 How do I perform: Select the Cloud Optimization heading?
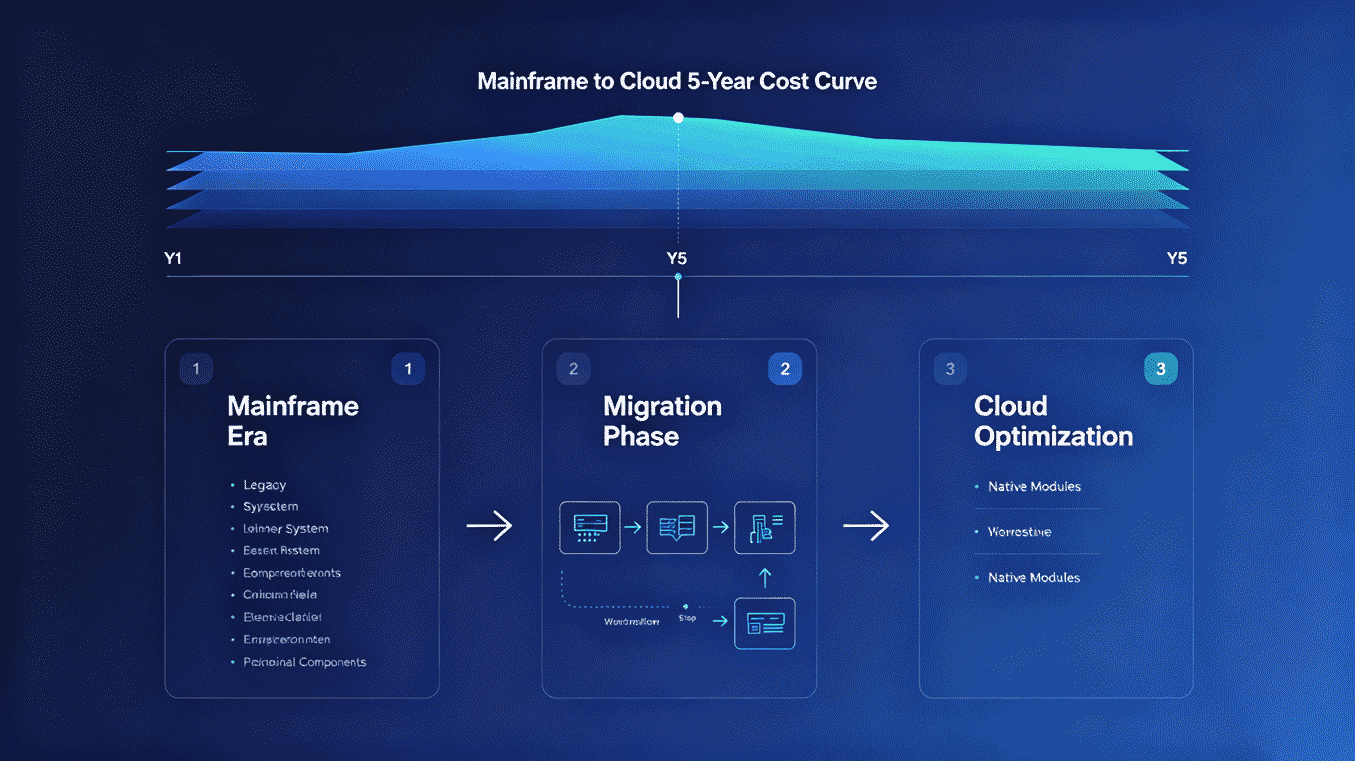click(1054, 421)
